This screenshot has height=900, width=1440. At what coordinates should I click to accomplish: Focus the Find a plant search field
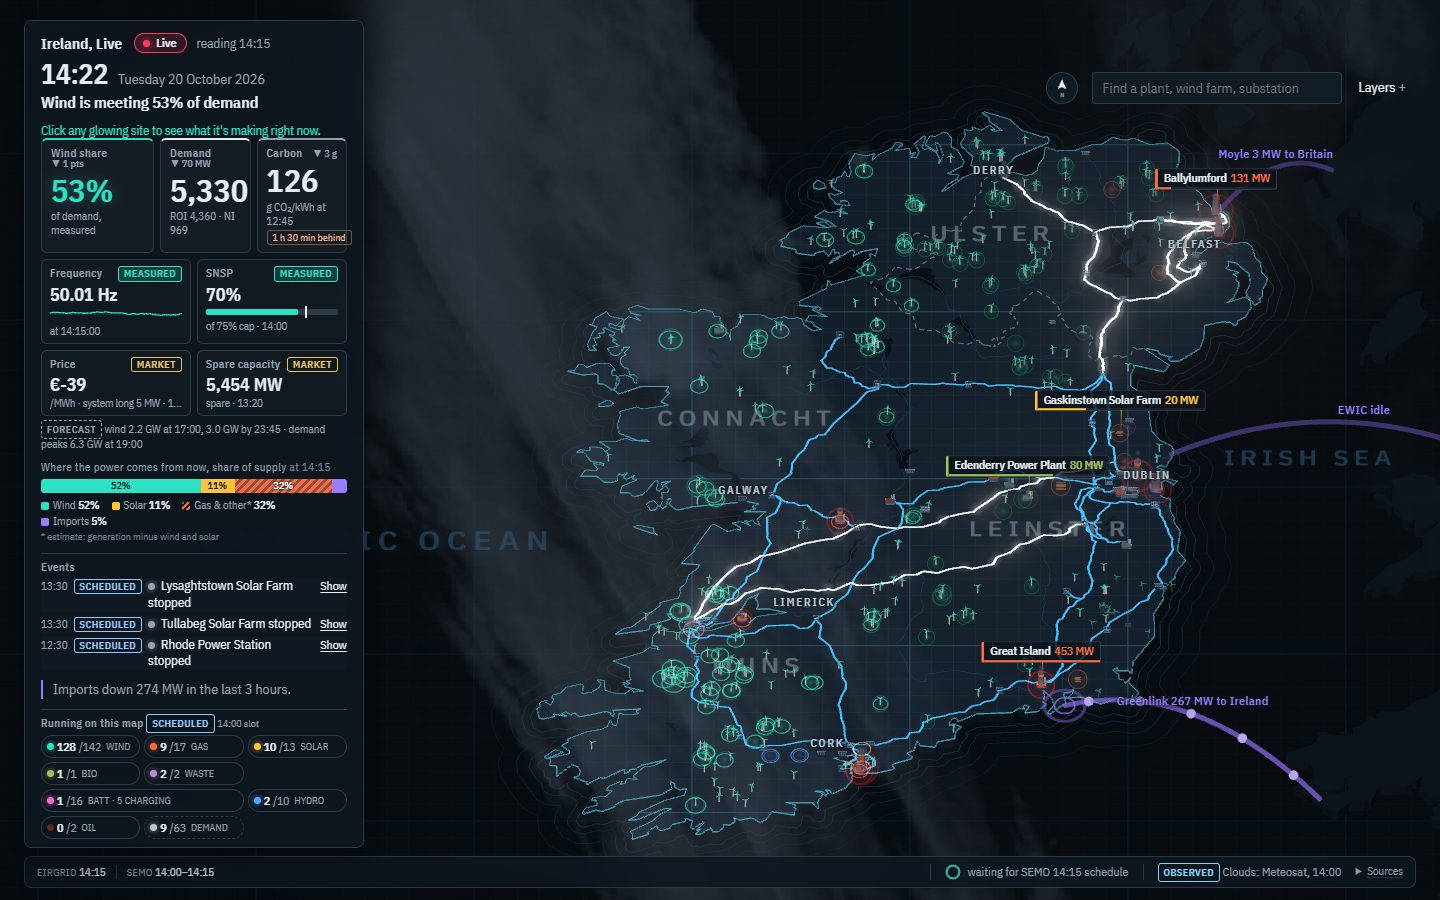point(1216,88)
